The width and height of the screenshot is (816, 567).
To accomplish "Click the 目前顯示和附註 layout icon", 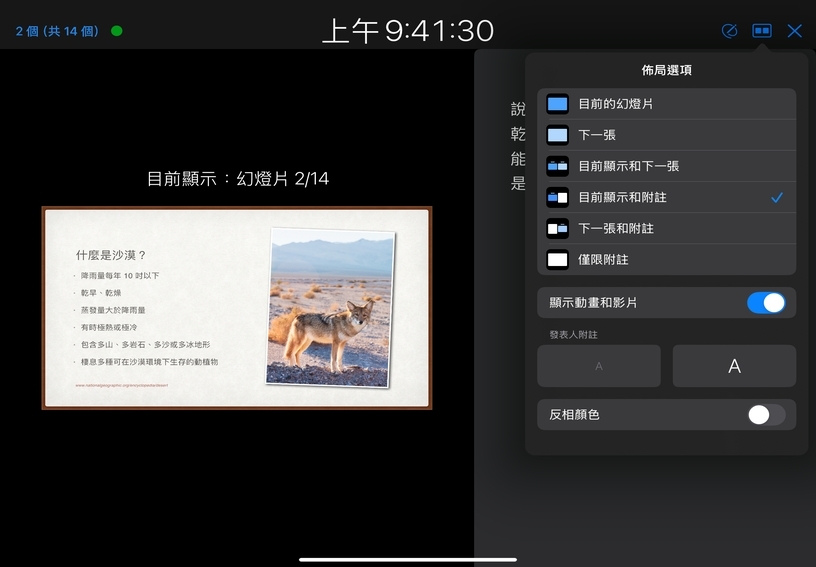I will (558, 197).
